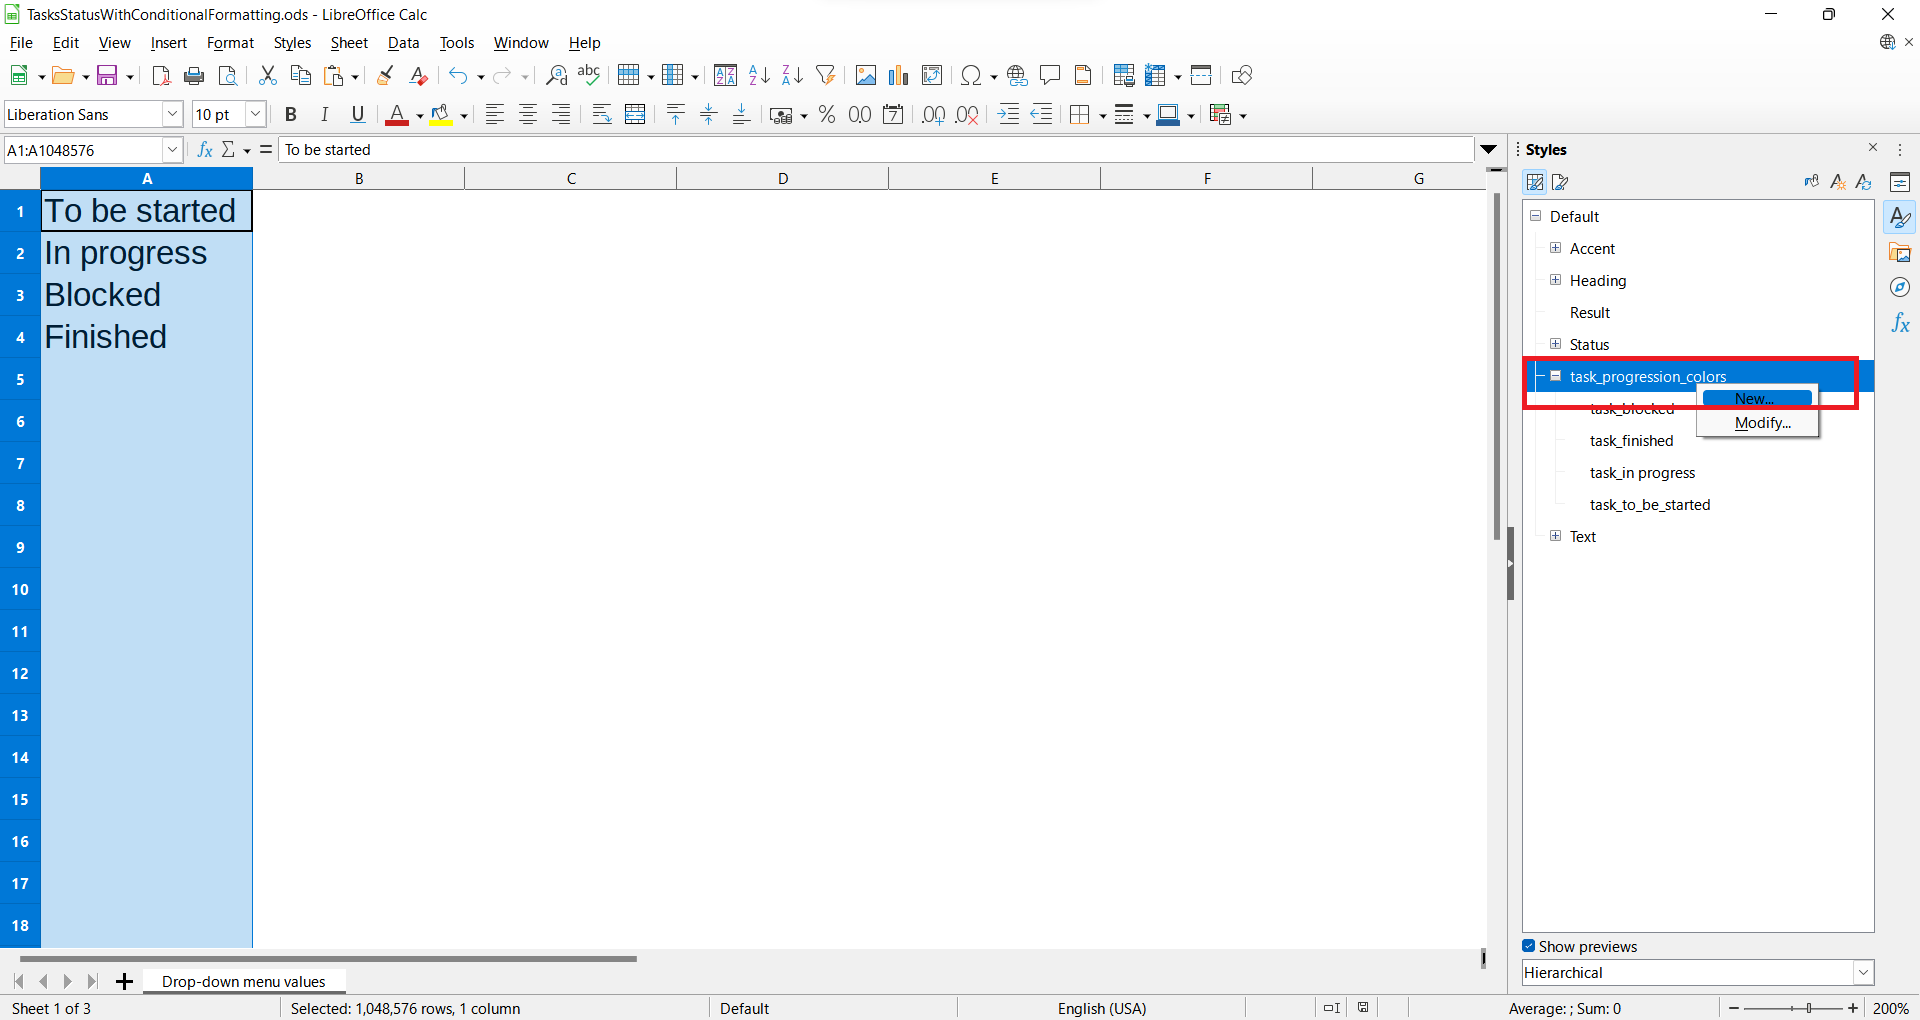Choose Modify... from the context menu
This screenshot has height=1020, width=1920.
(1757, 423)
